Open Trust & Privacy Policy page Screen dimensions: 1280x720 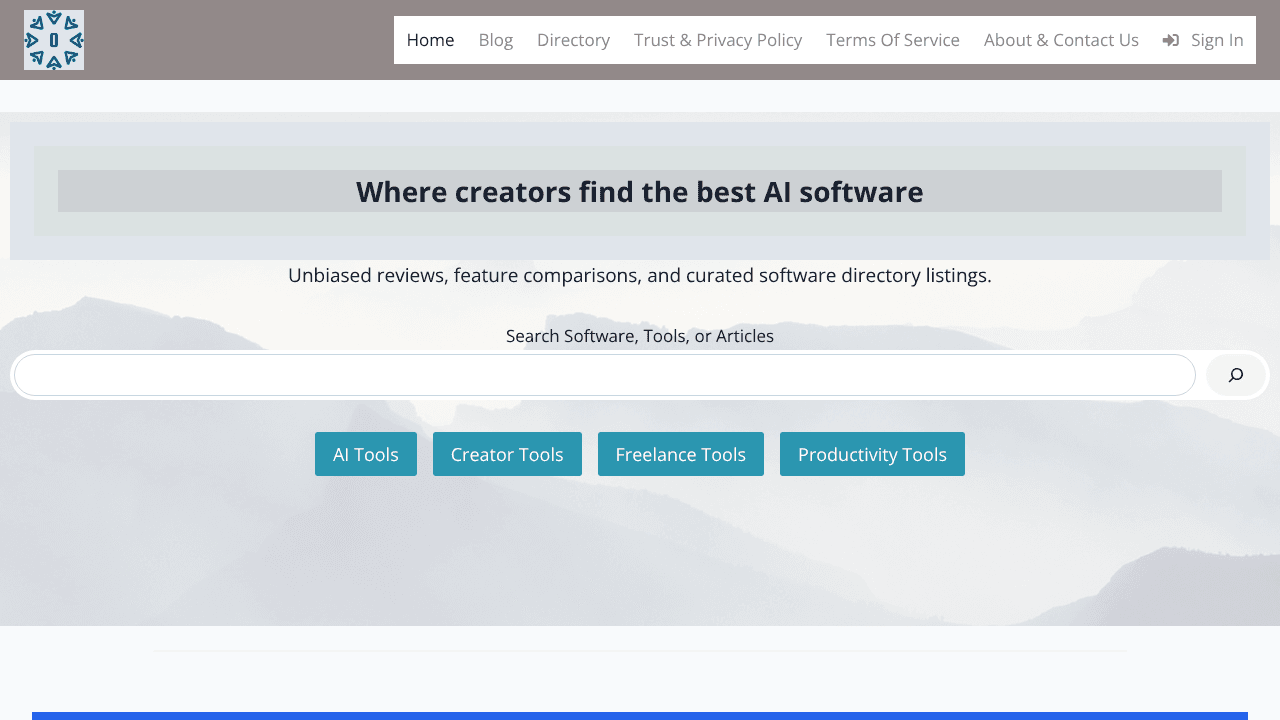pyautogui.click(x=718, y=40)
